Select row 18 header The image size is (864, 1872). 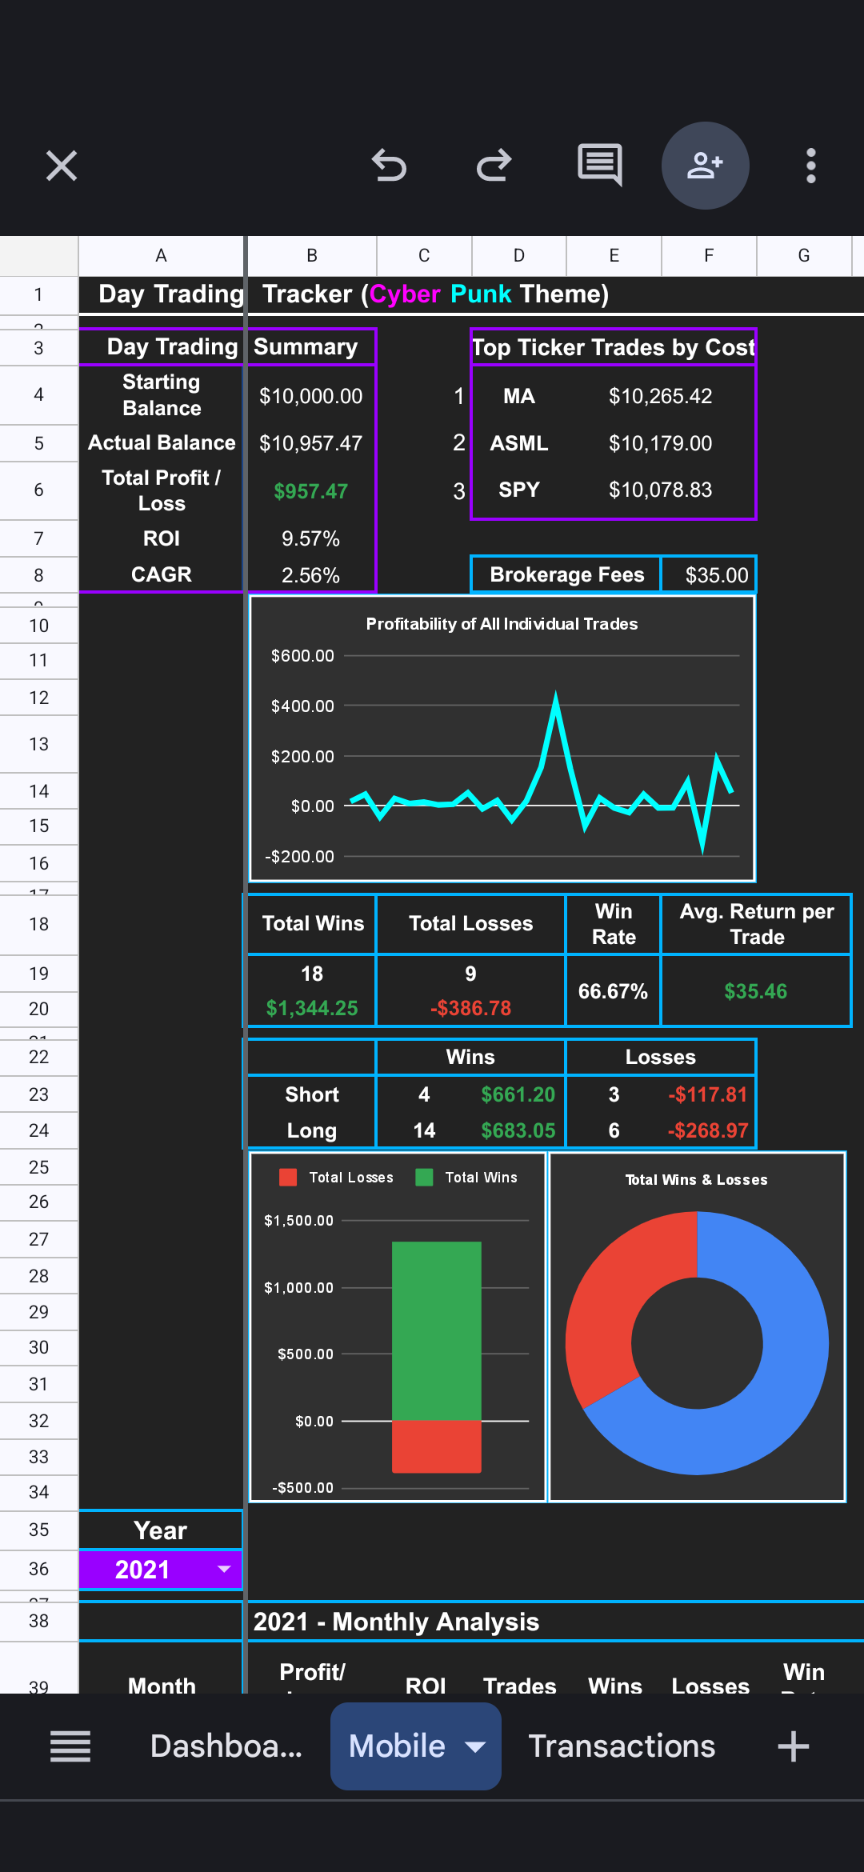39,924
